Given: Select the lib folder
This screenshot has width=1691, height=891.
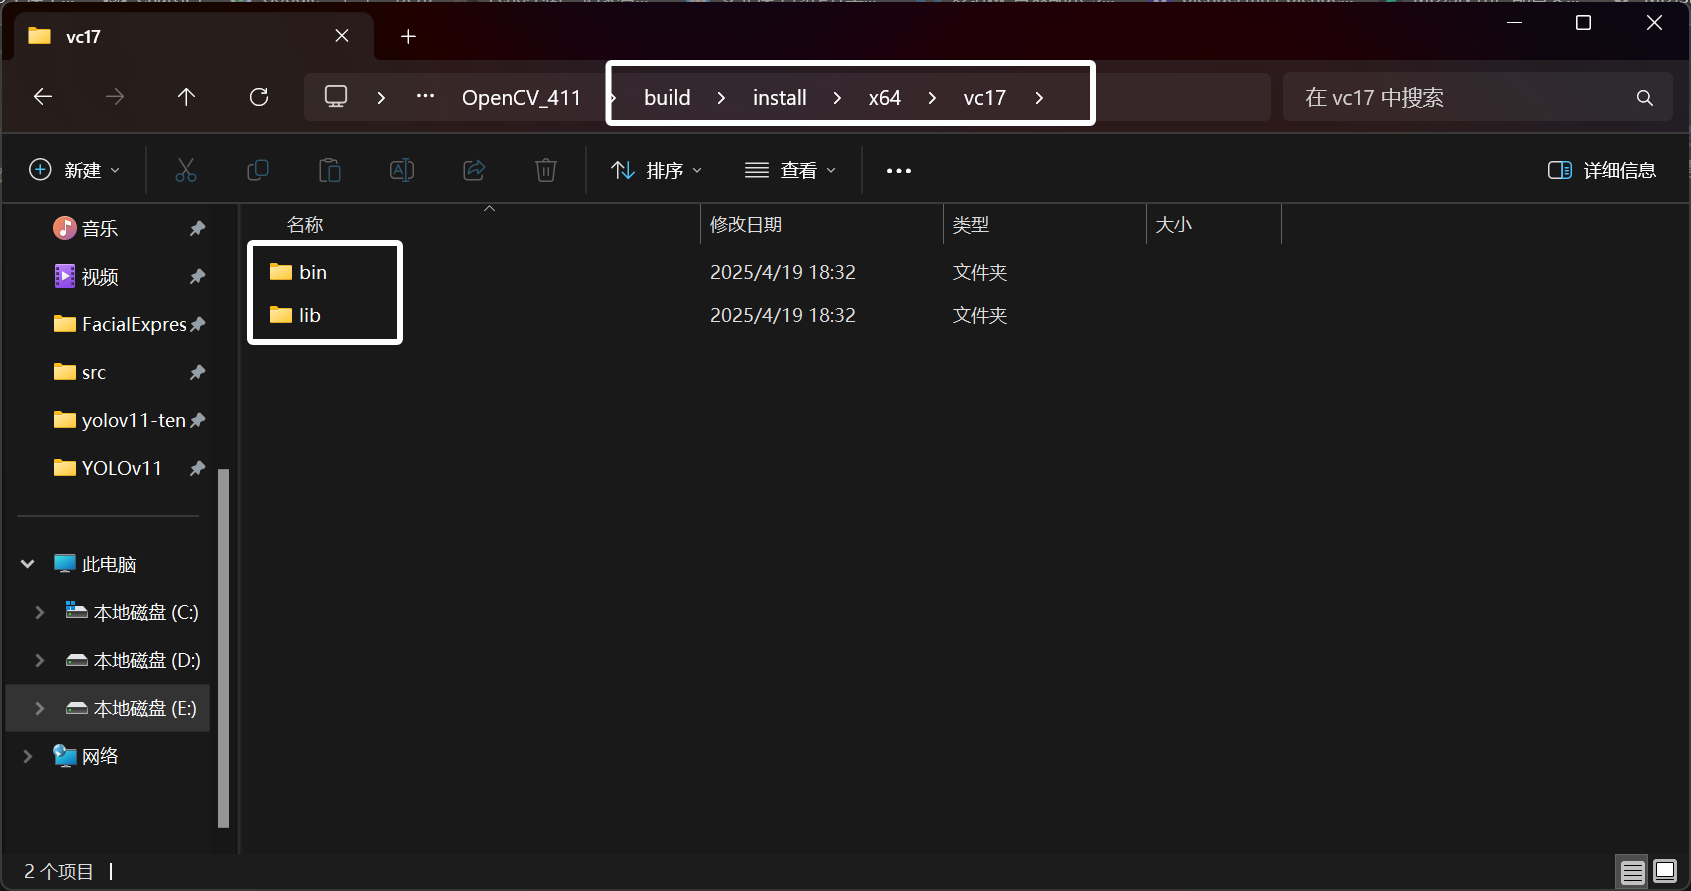Looking at the screenshot, I should coord(310,315).
